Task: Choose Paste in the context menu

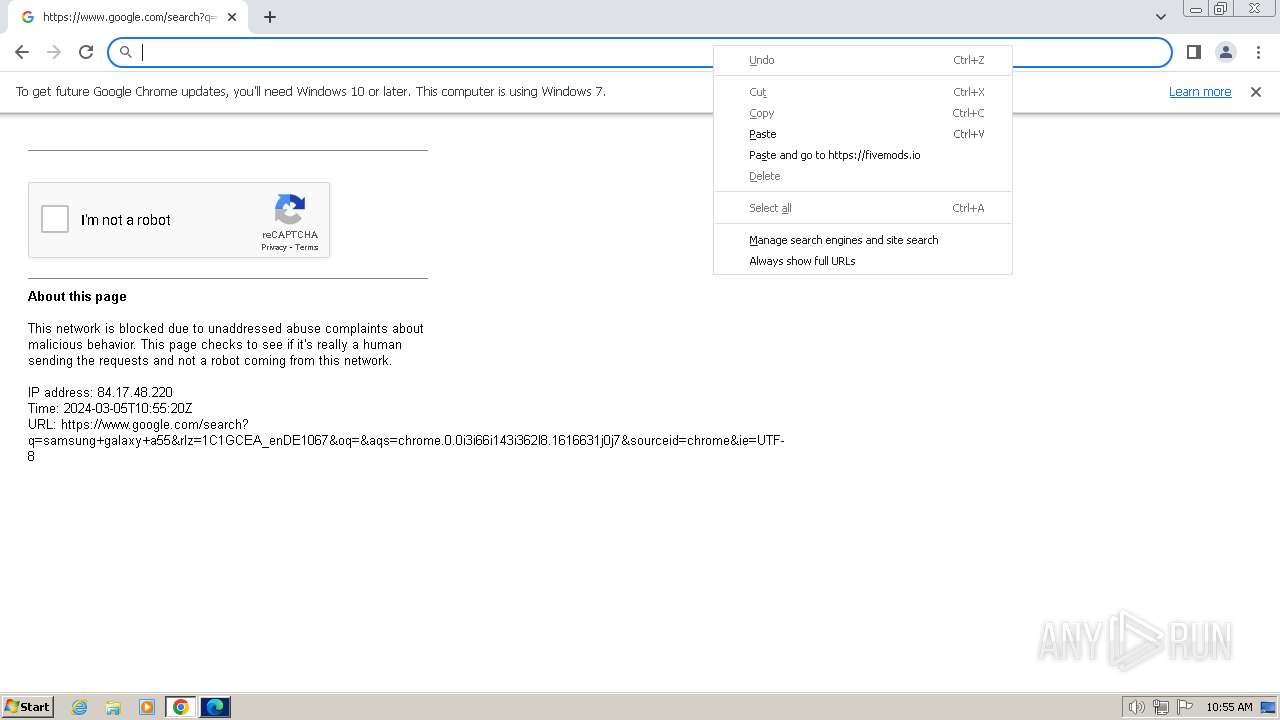Action: click(x=863, y=134)
